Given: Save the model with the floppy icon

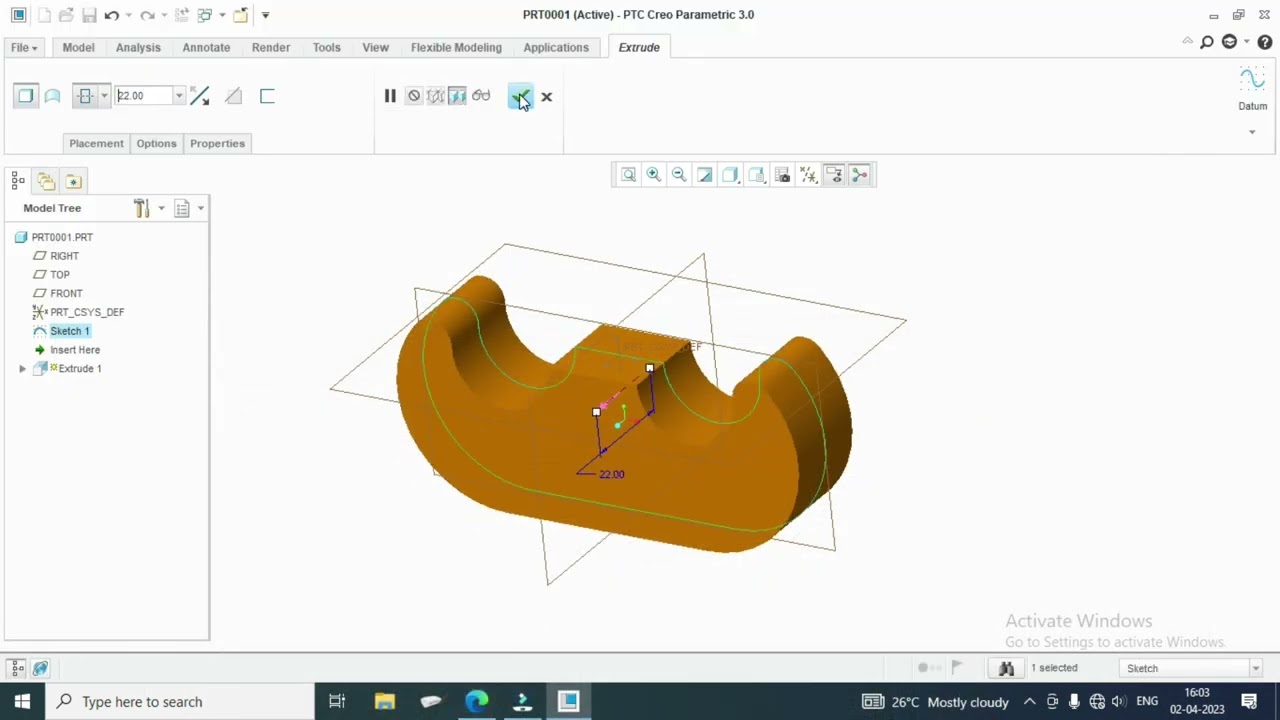Looking at the screenshot, I should pos(89,15).
